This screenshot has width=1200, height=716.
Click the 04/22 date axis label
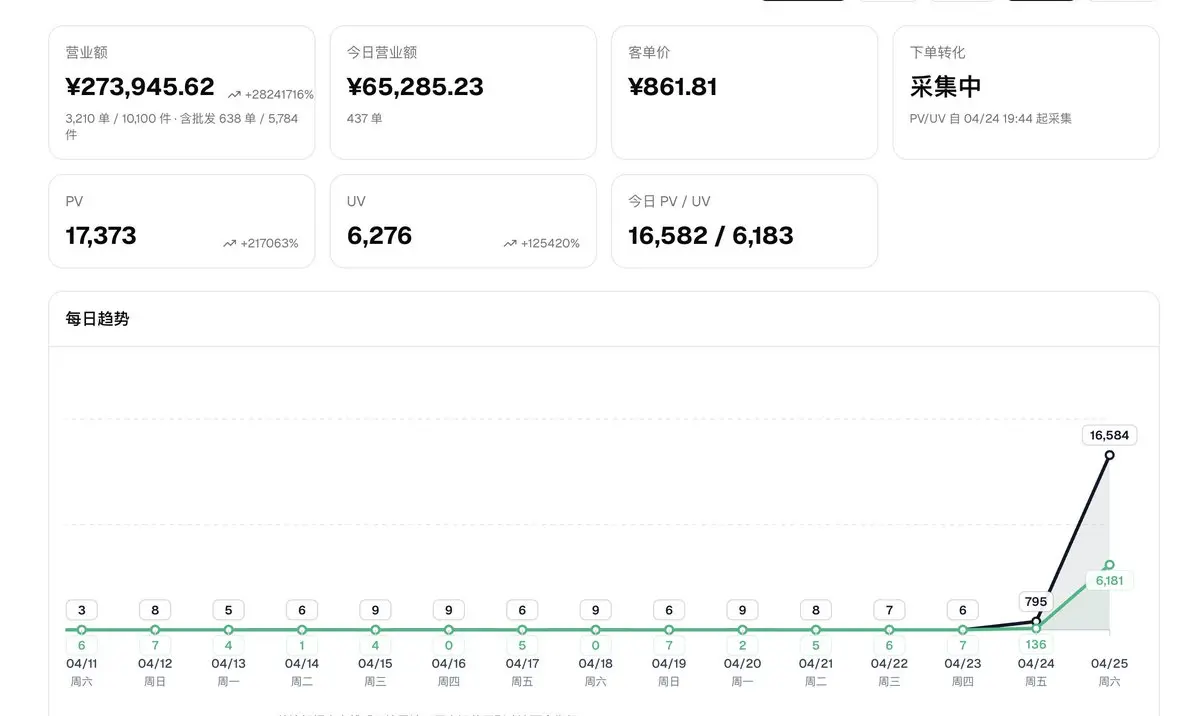coord(889,664)
